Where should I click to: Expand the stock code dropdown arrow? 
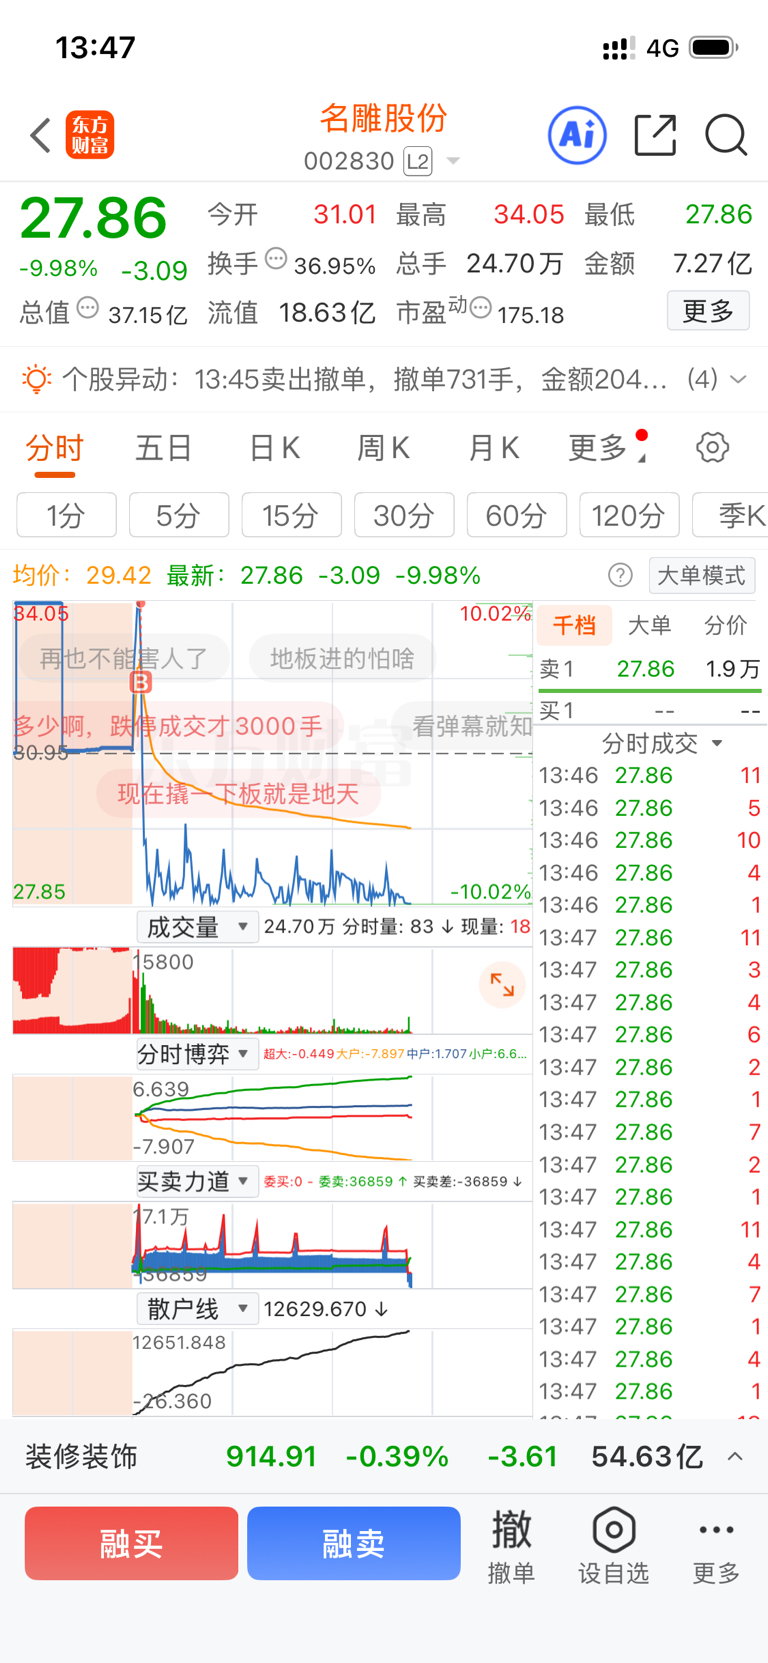[453, 161]
